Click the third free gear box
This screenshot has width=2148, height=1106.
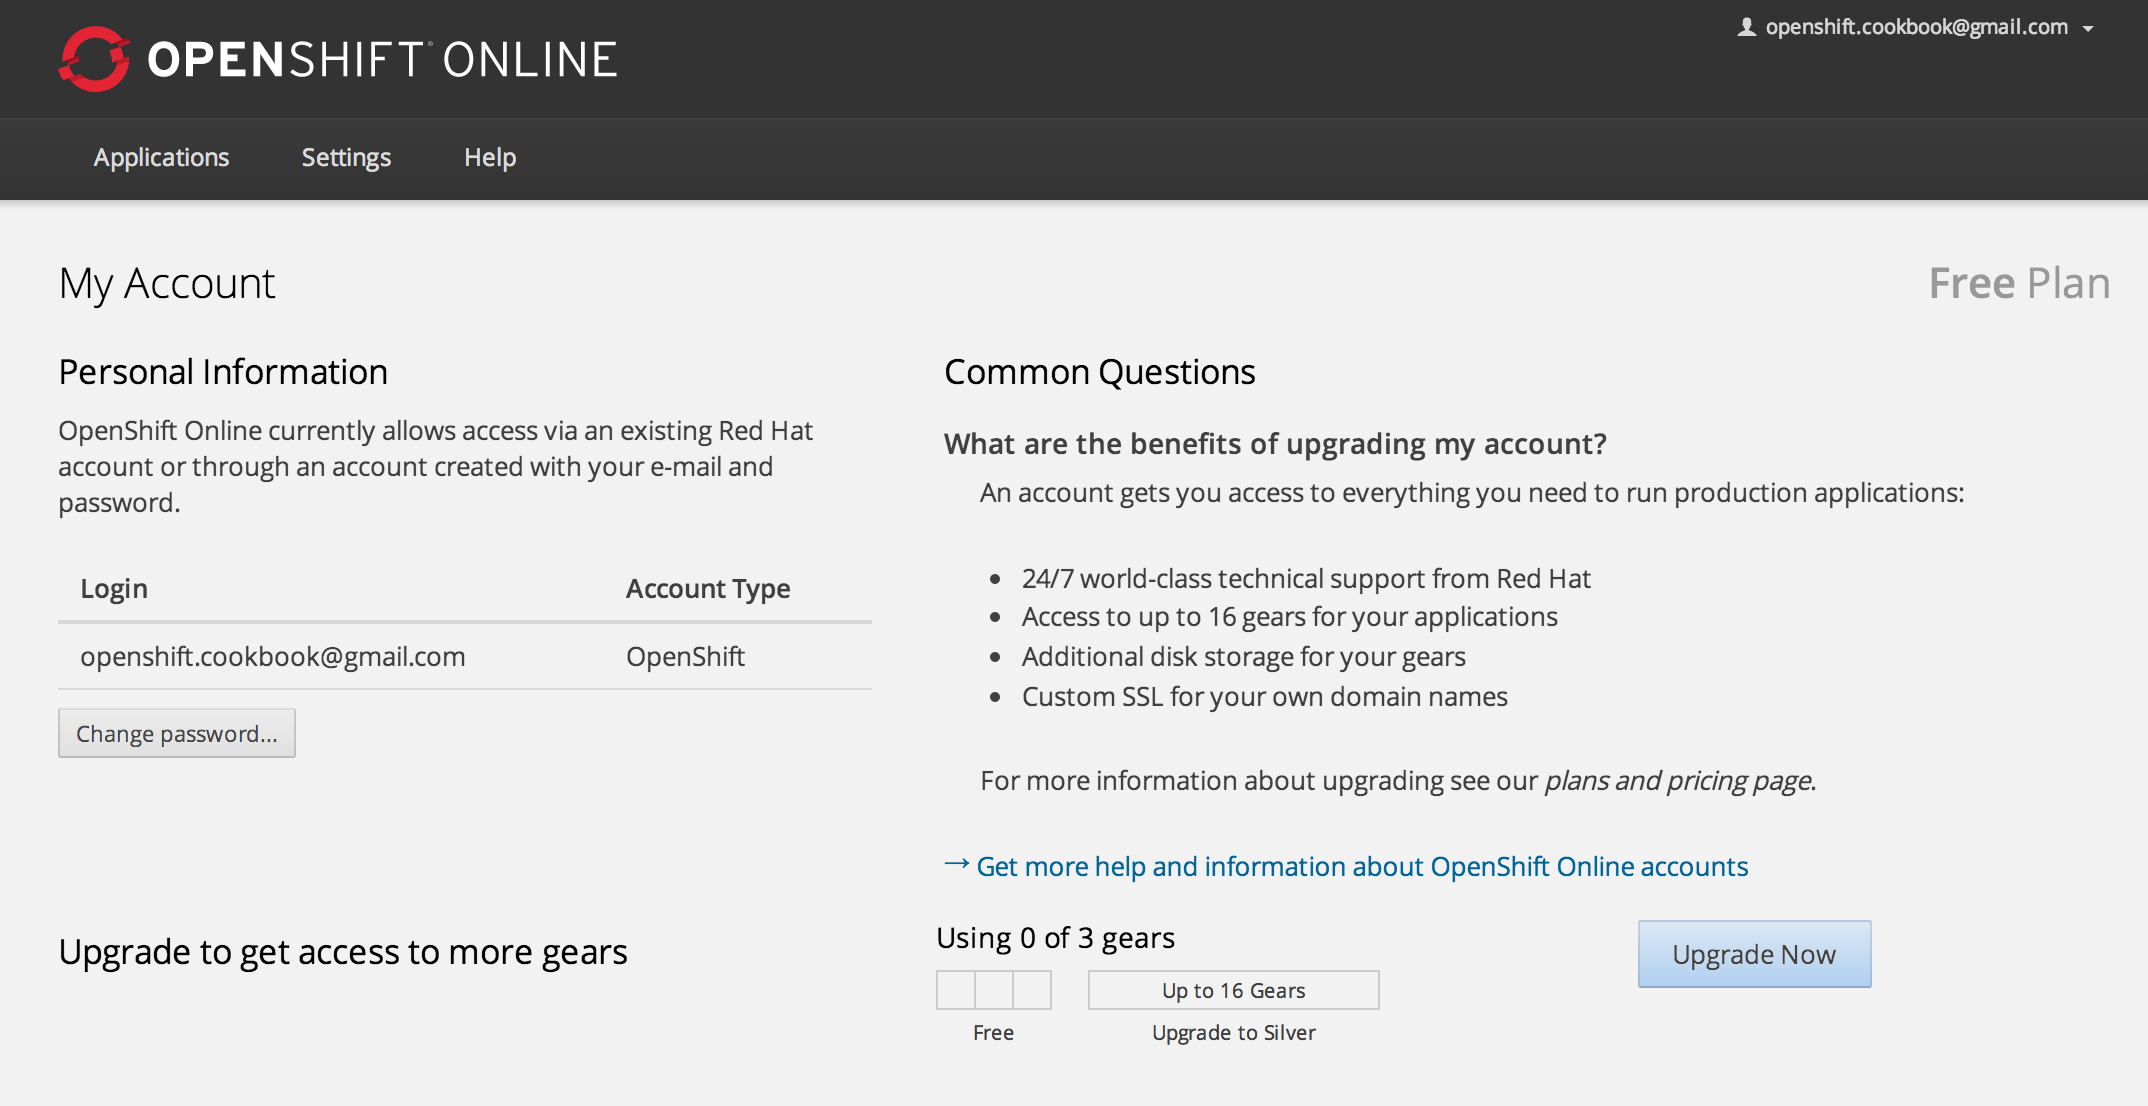point(1032,990)
